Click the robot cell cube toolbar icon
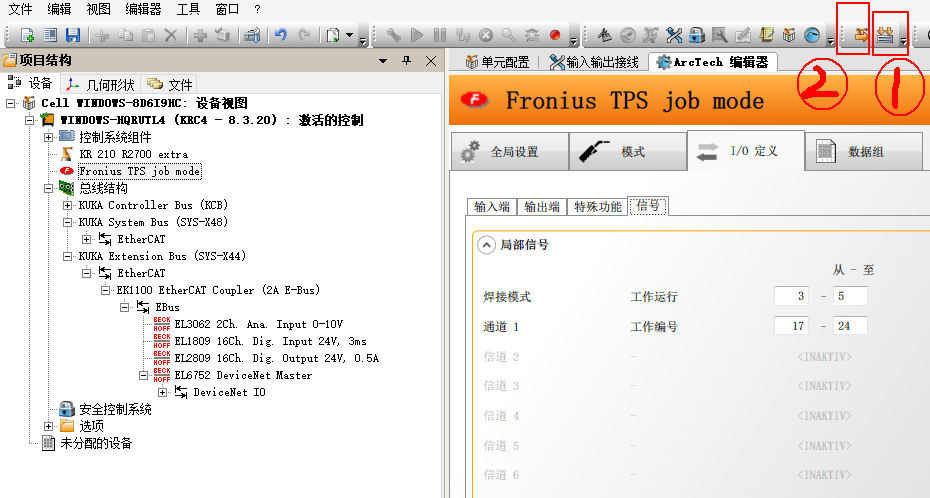The image size is (930, 498). click(789, 36)
